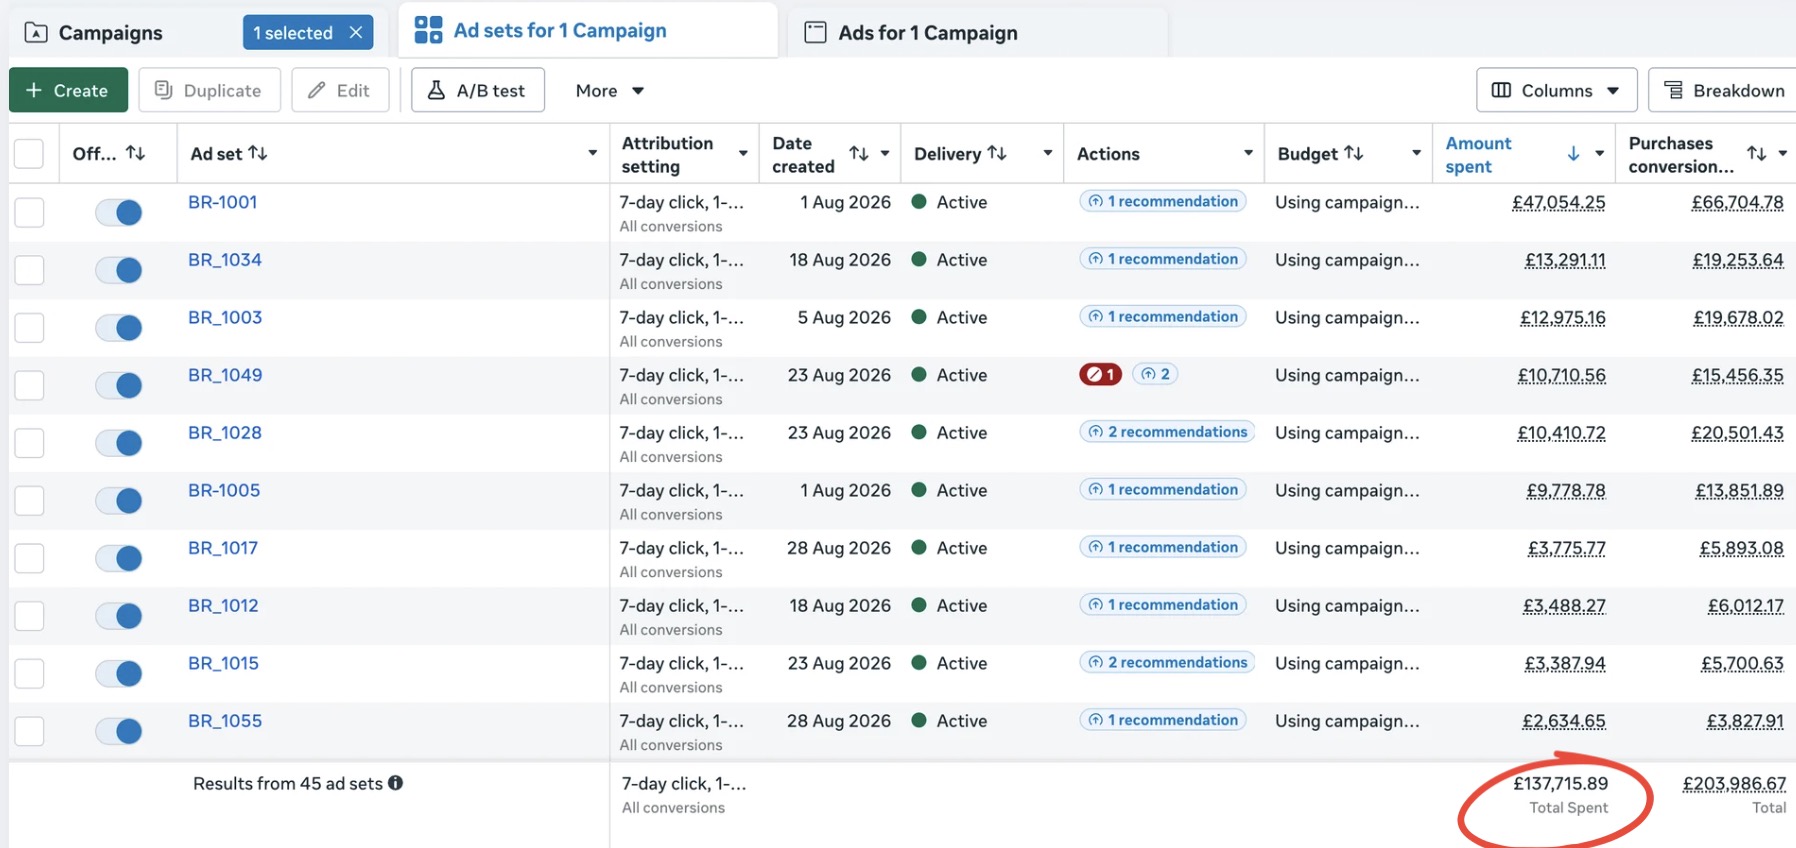The image size is (1796, 848).
Task: Click the sort arrows on Purchases conversion column
Action: pos(1757,153)
